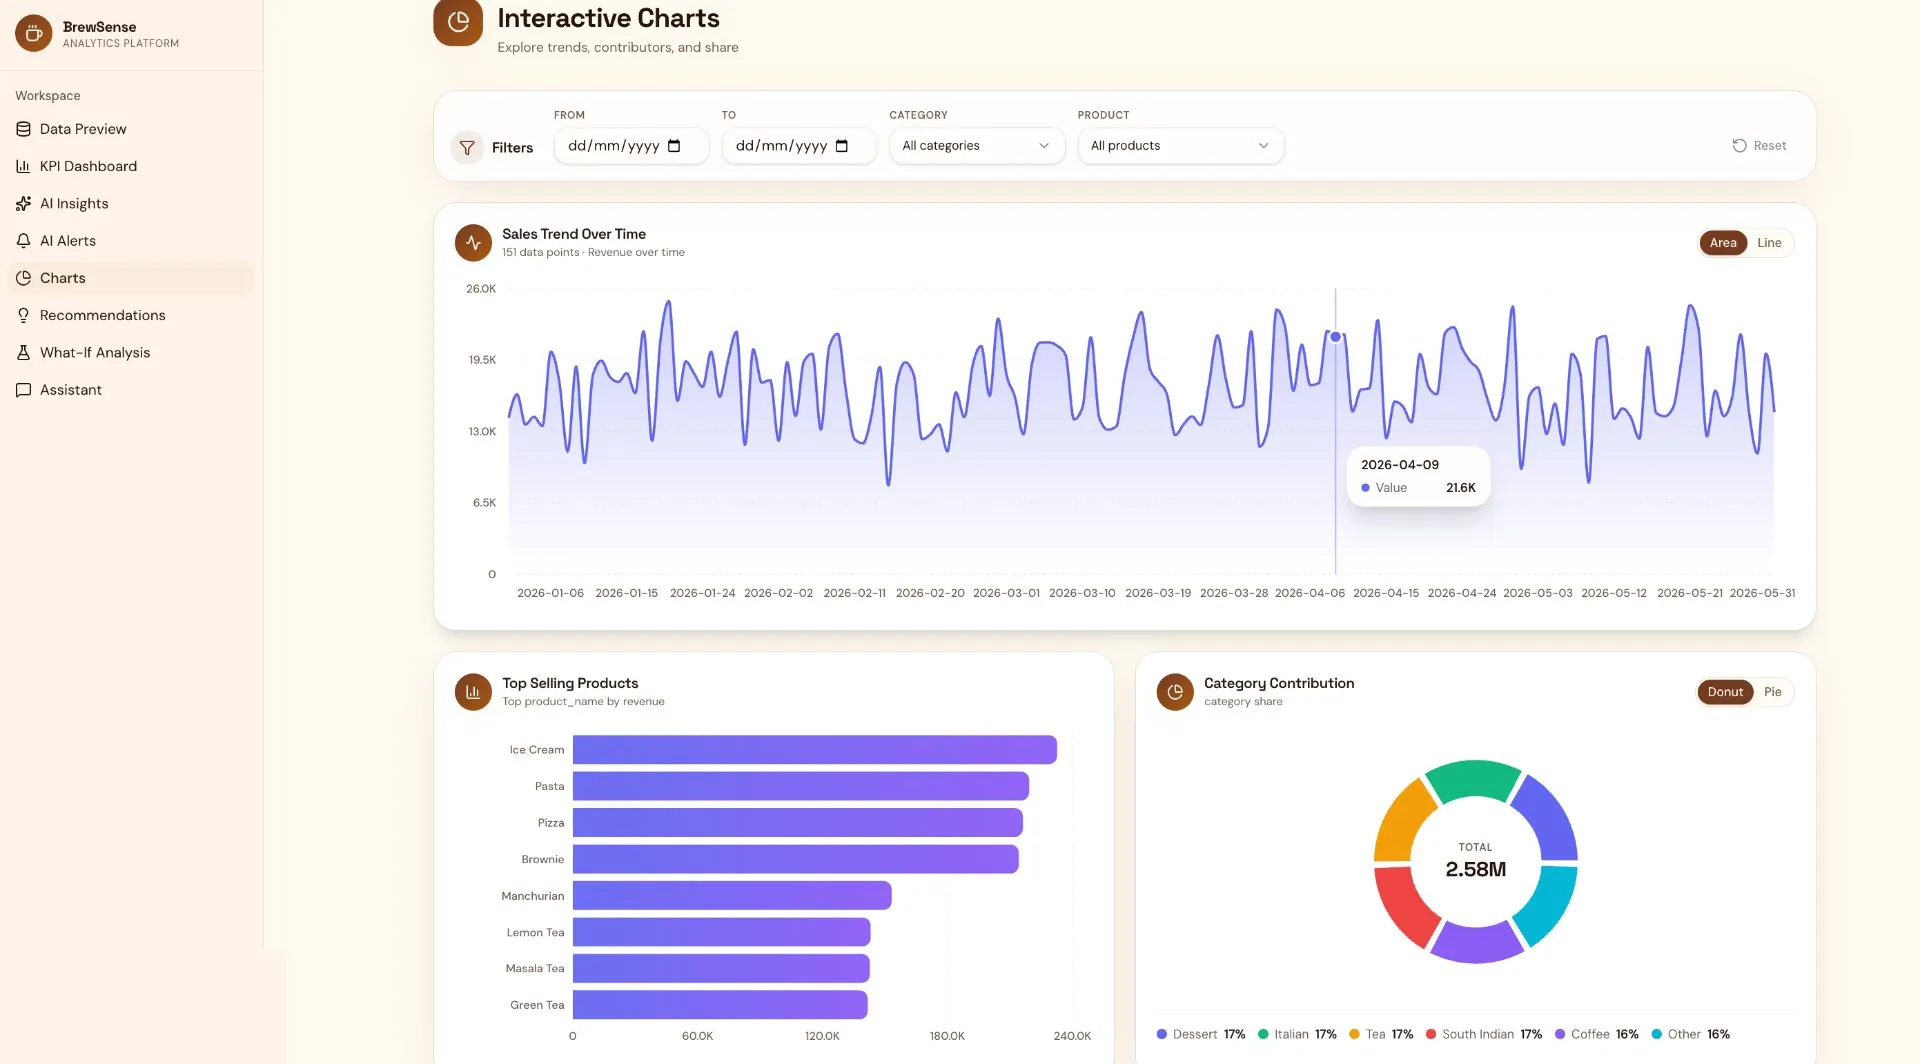Click the BrewSense coffee cup logo
Screen dimensions: 1920x1064
pos(33,33)
